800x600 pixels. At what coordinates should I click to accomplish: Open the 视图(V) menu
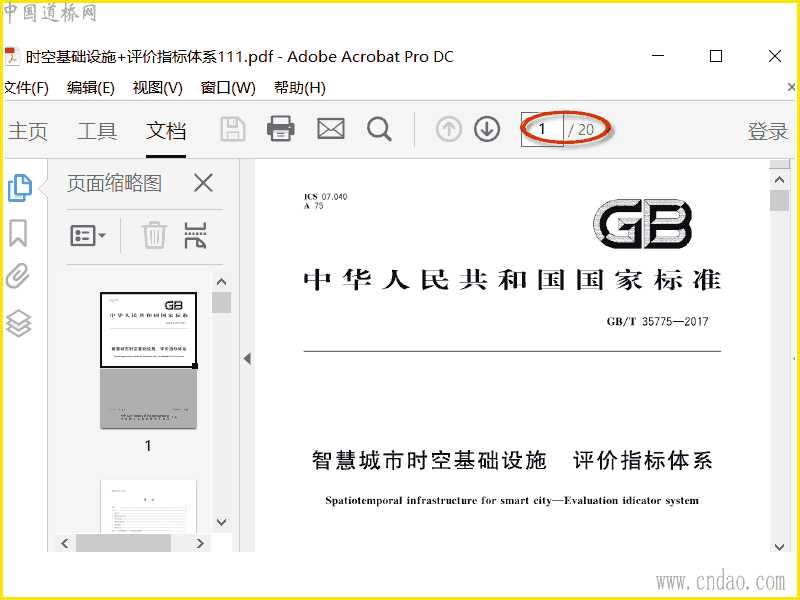click(x=157, y=88)
